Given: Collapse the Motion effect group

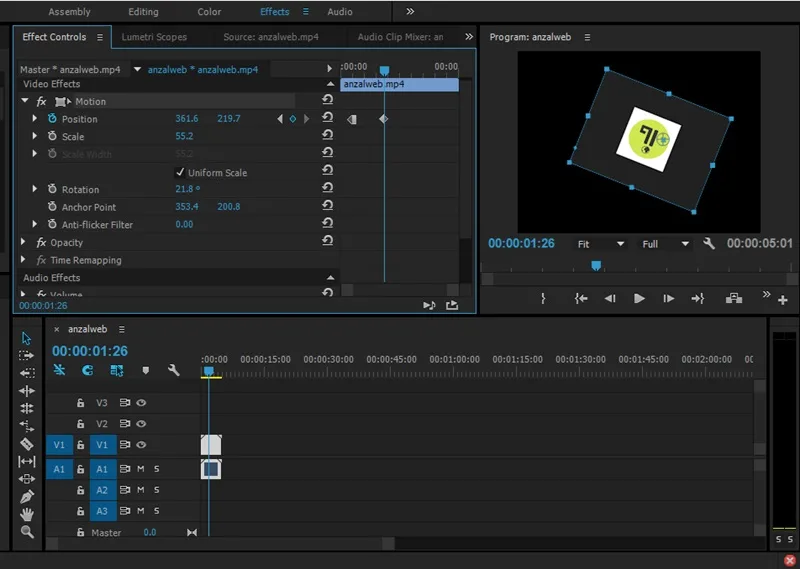Looking at the screenshot, I should pos(24,101).
